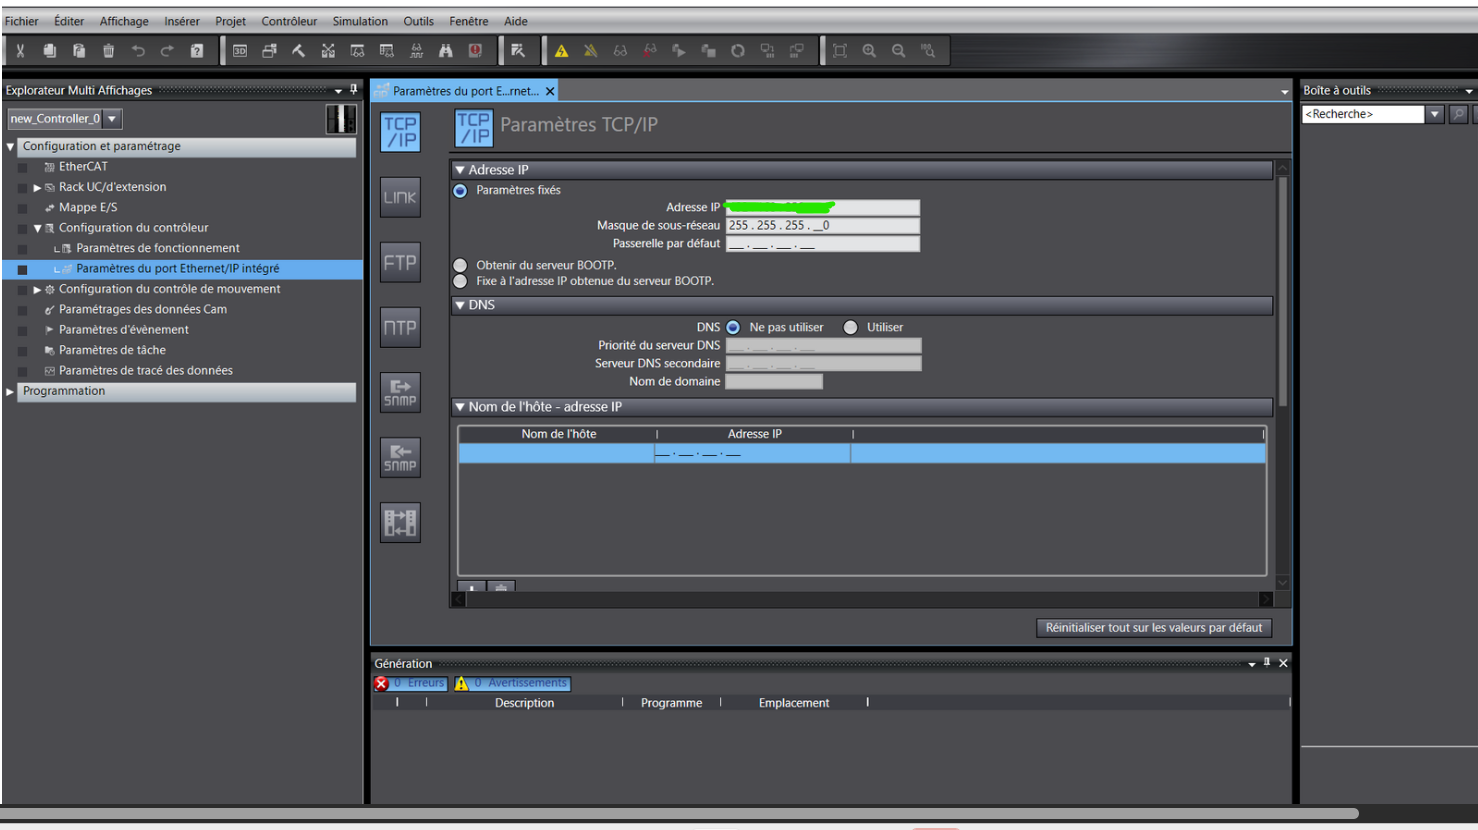Click the Avertissements filter button
The width and height of the screenshot is (1478, 830).
click(x=511, y=683)
